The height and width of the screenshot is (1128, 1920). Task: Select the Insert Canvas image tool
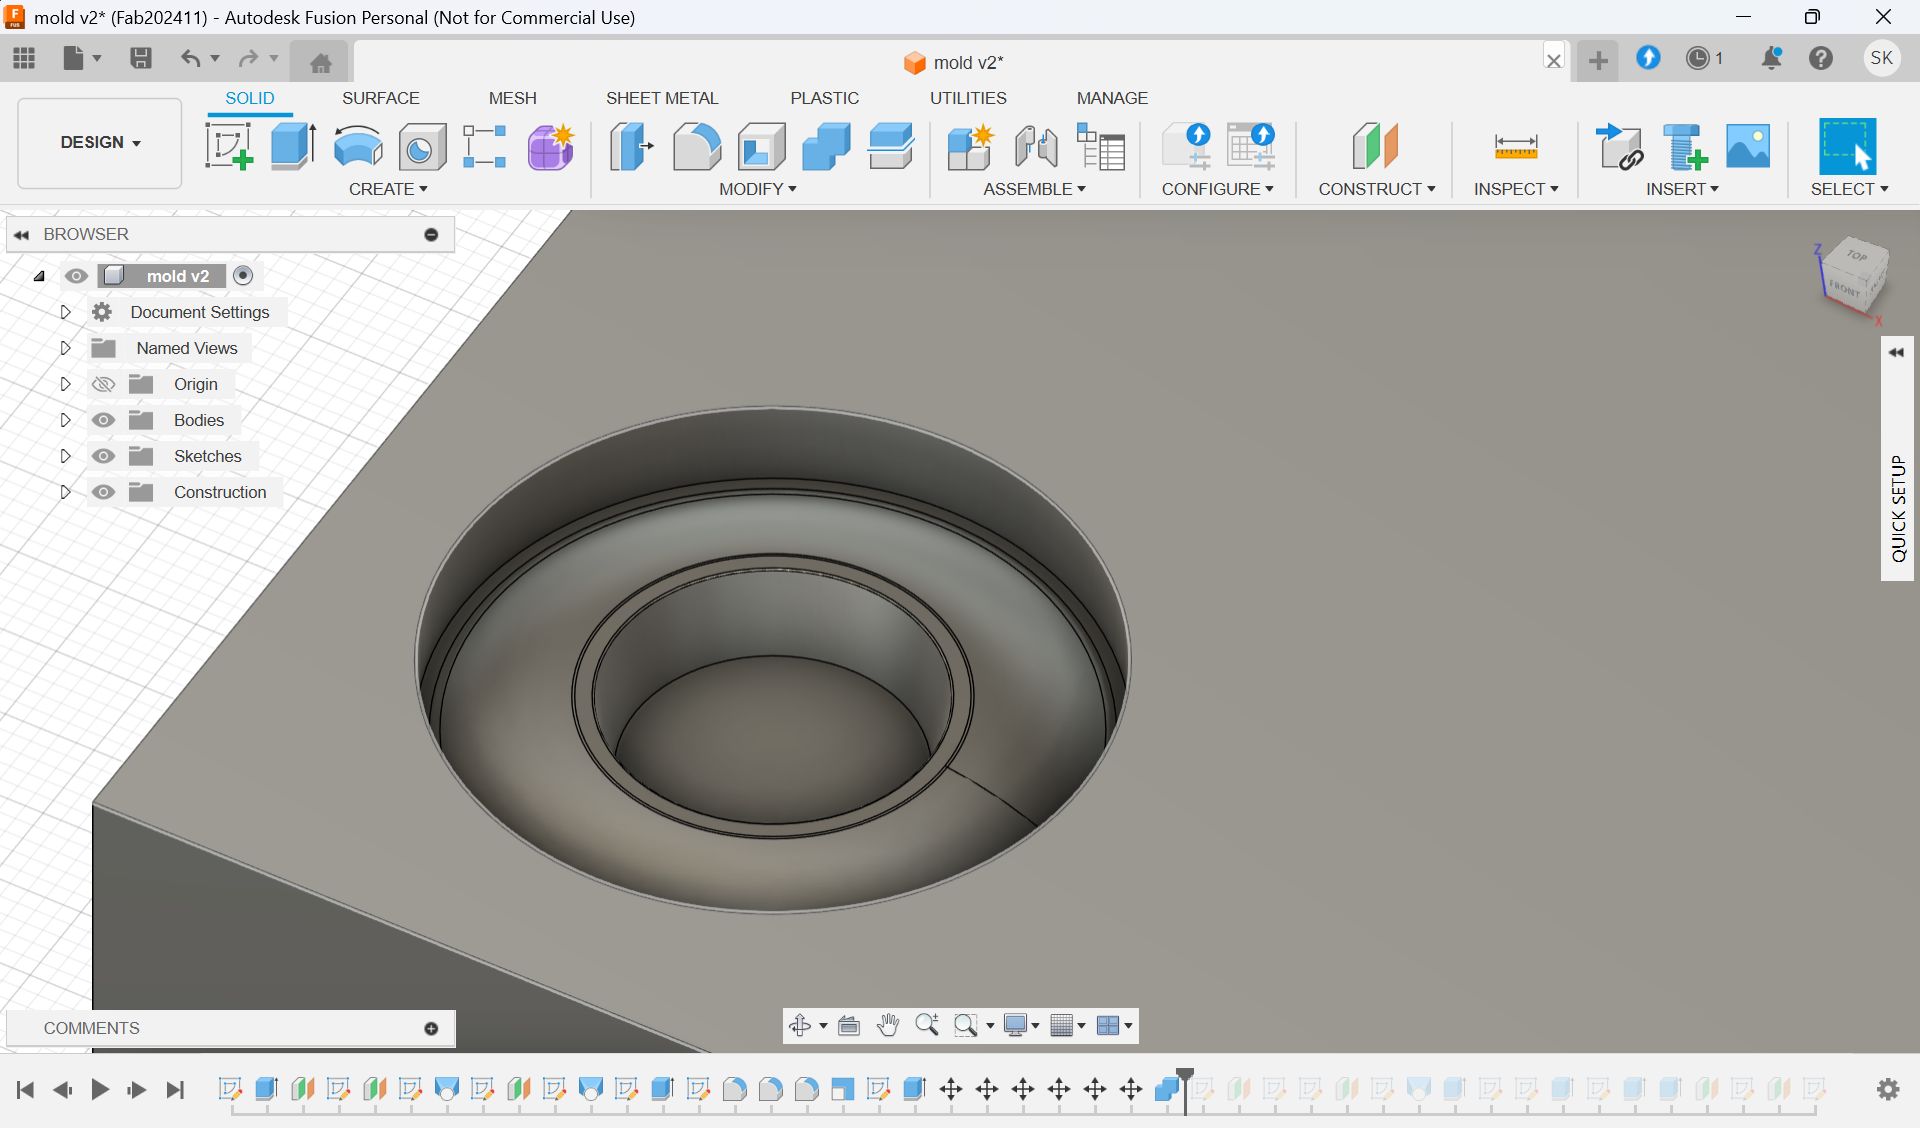[1748, 147]
